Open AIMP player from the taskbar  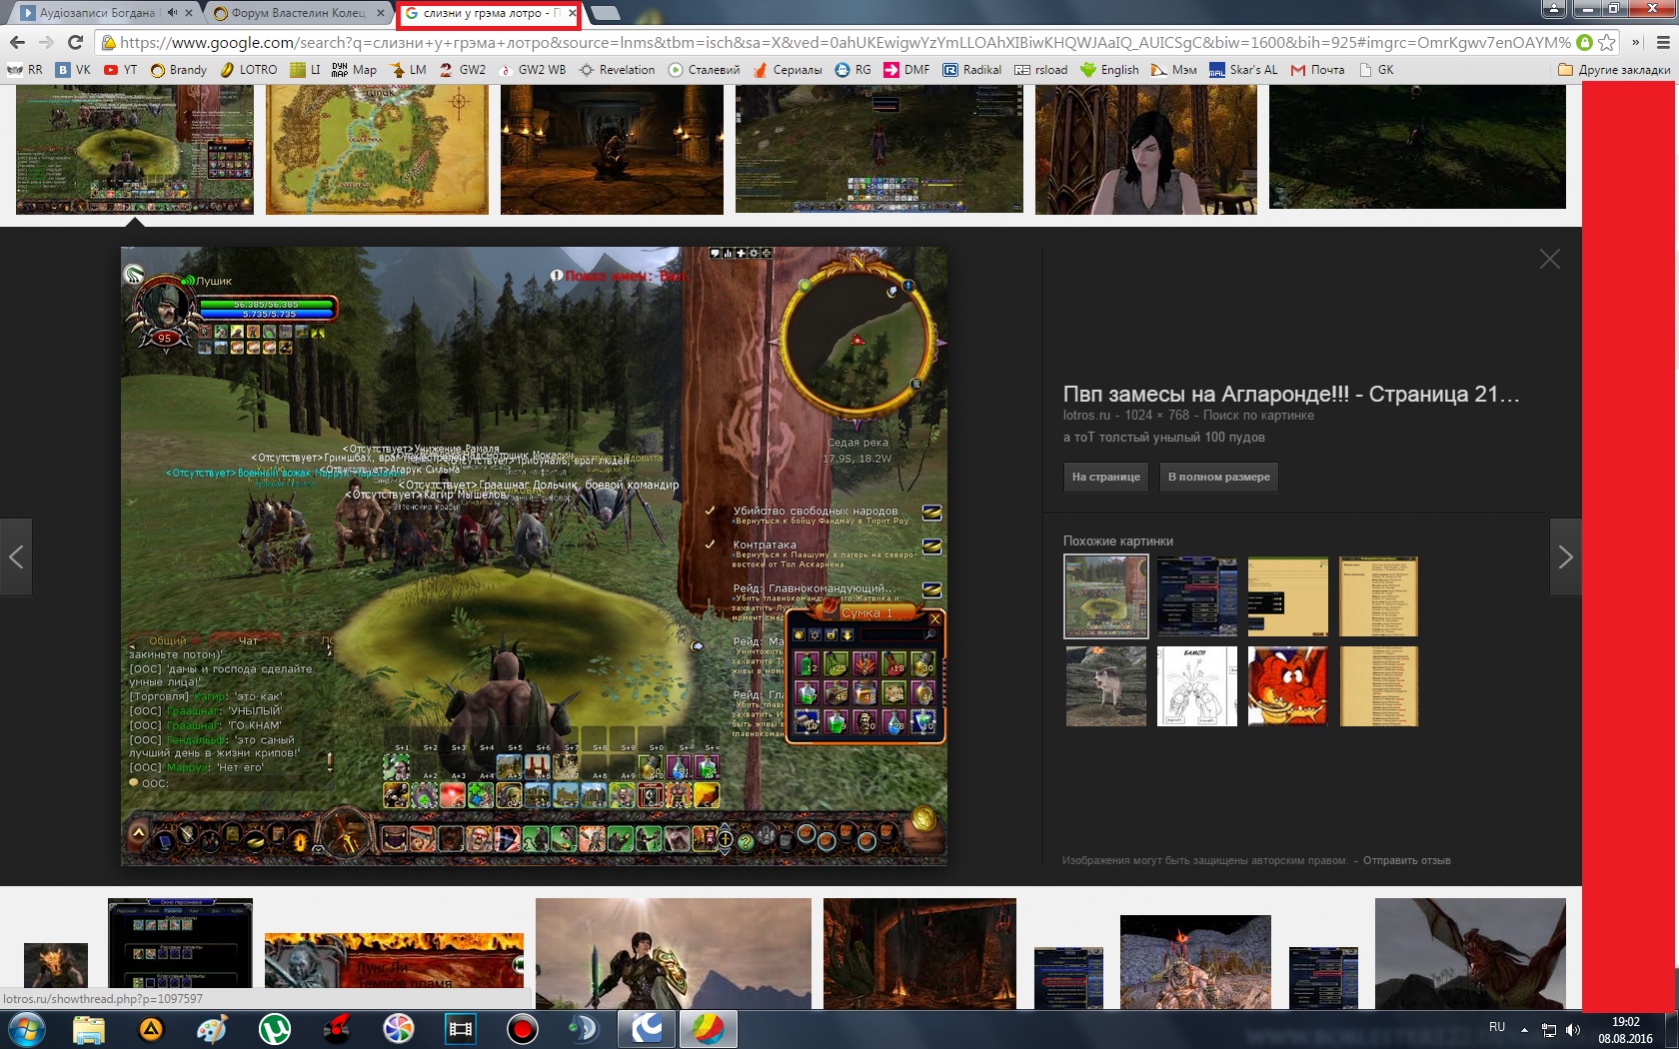coord(151,1029)
